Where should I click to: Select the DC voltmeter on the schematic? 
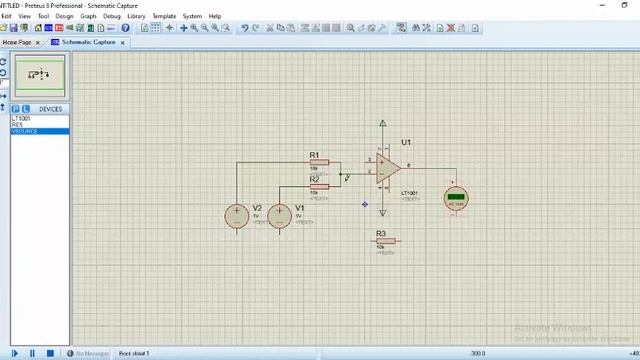pyautogui.click(x=456, y=198)
